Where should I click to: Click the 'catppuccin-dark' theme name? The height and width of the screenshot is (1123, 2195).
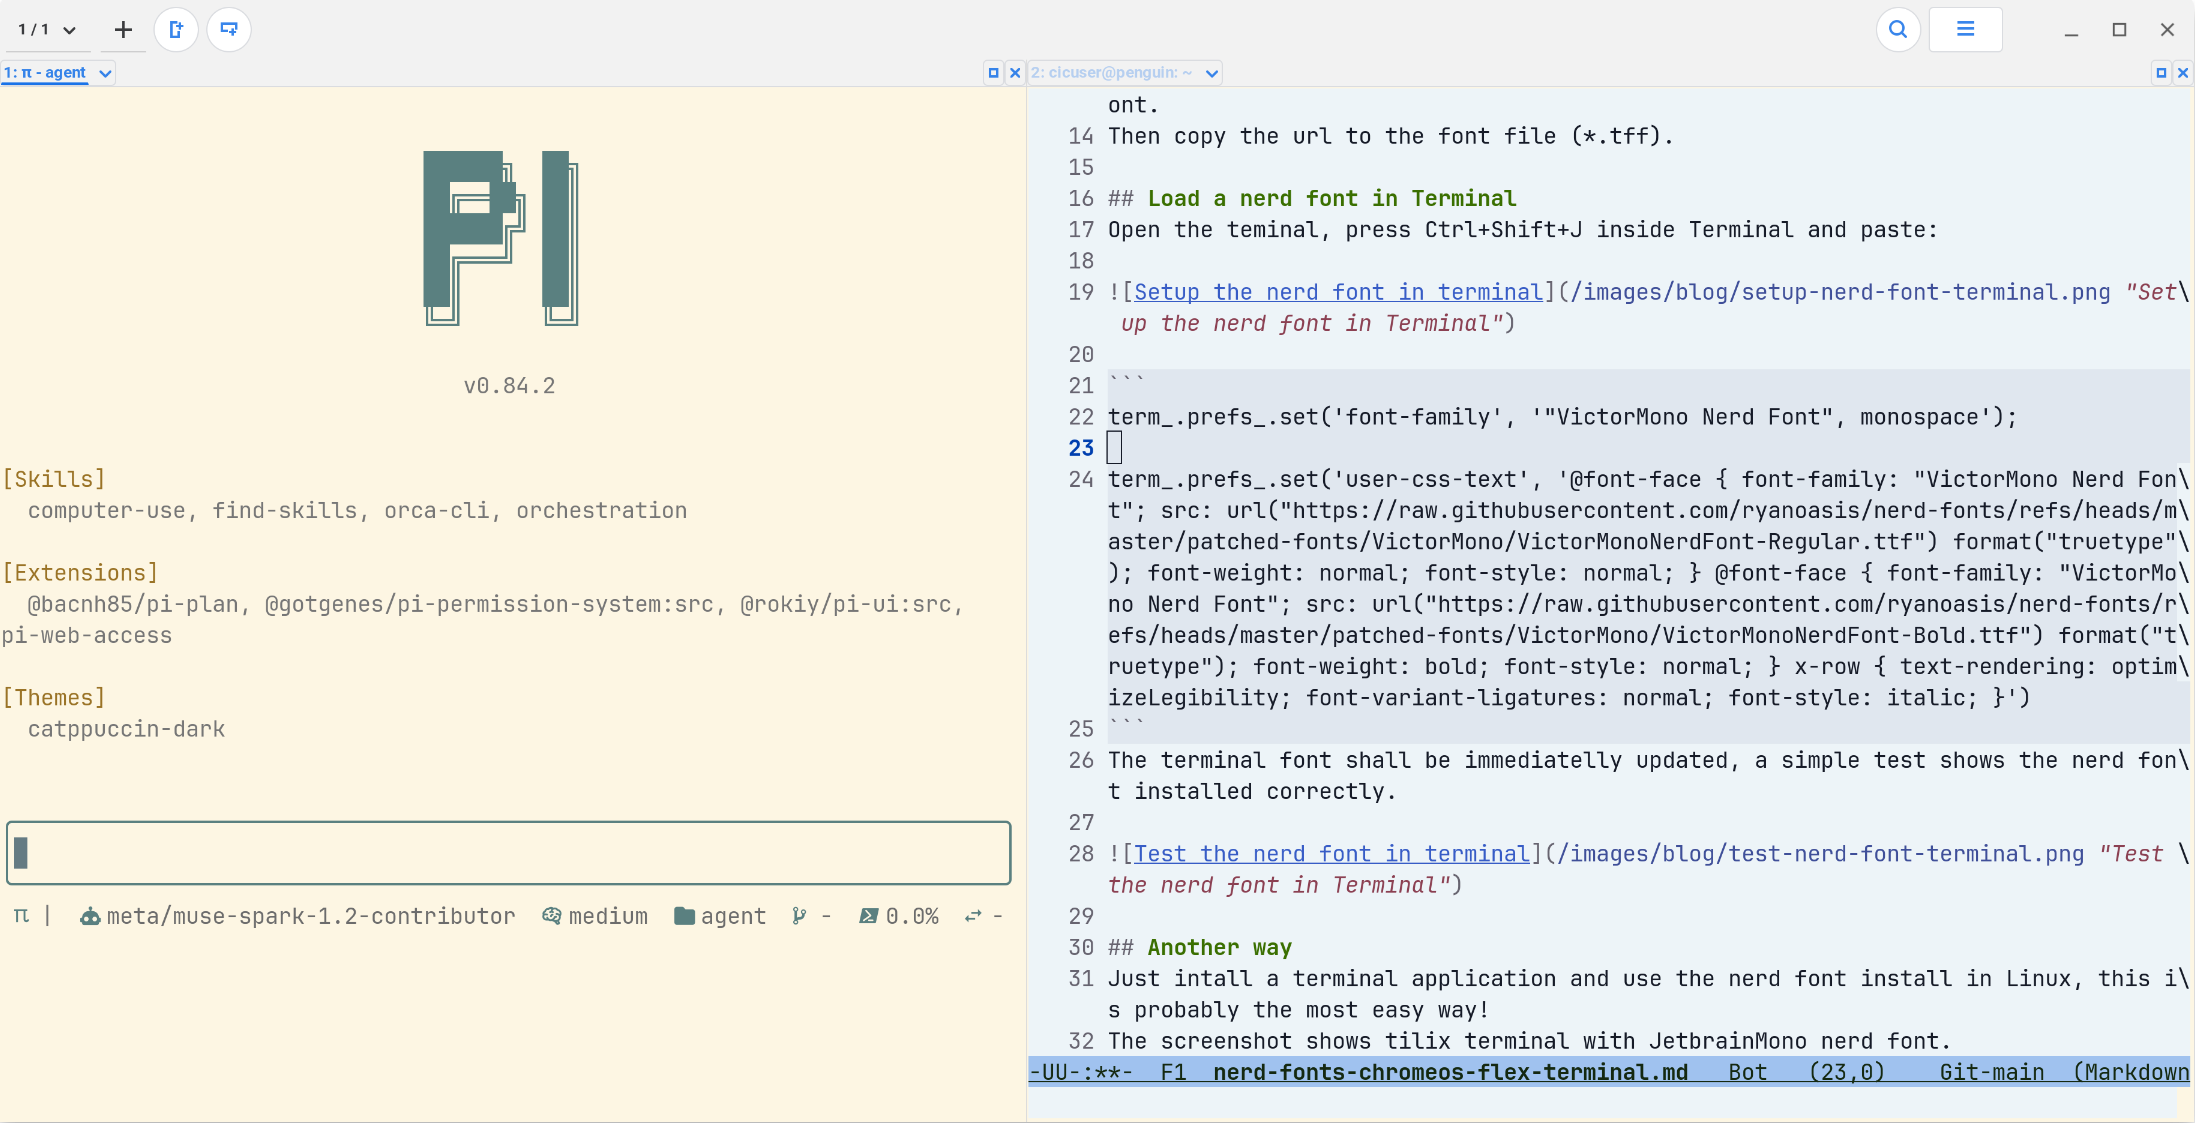pos(126,729)
